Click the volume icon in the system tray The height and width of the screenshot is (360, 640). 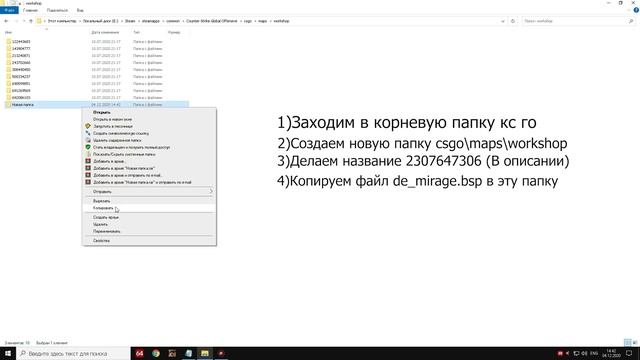584,353
